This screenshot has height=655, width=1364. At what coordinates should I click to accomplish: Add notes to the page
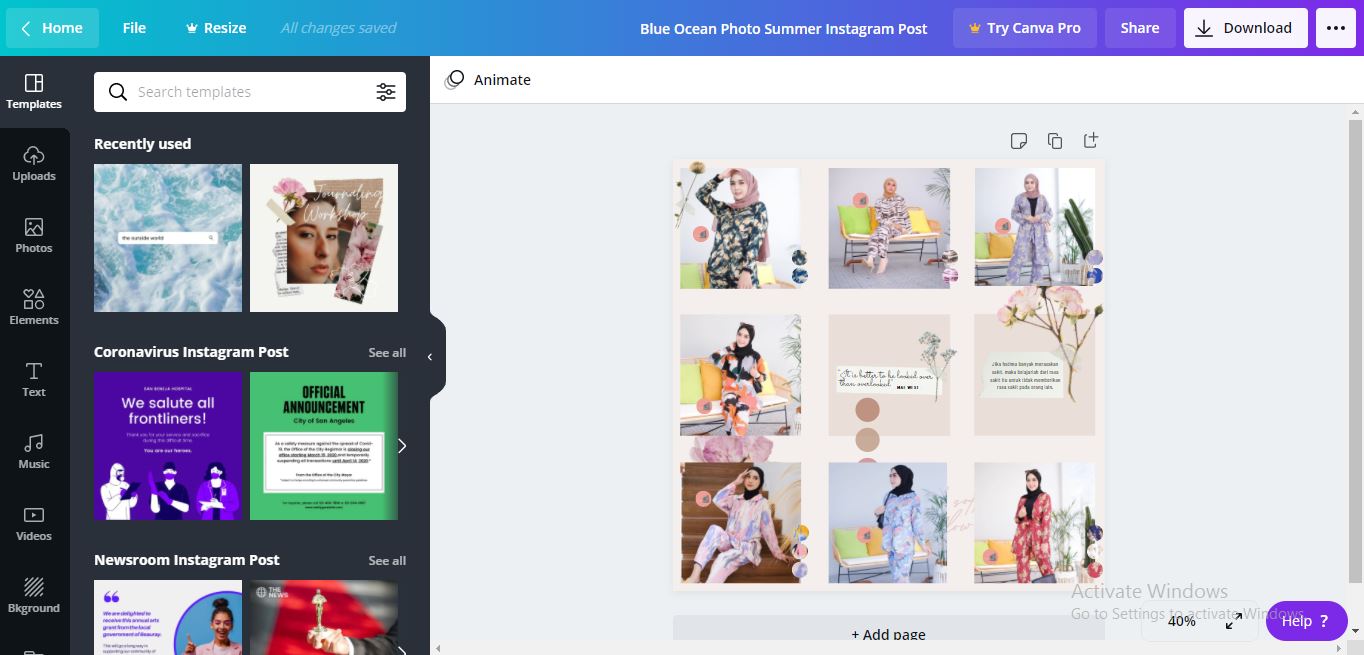[x=1019, y=141]
